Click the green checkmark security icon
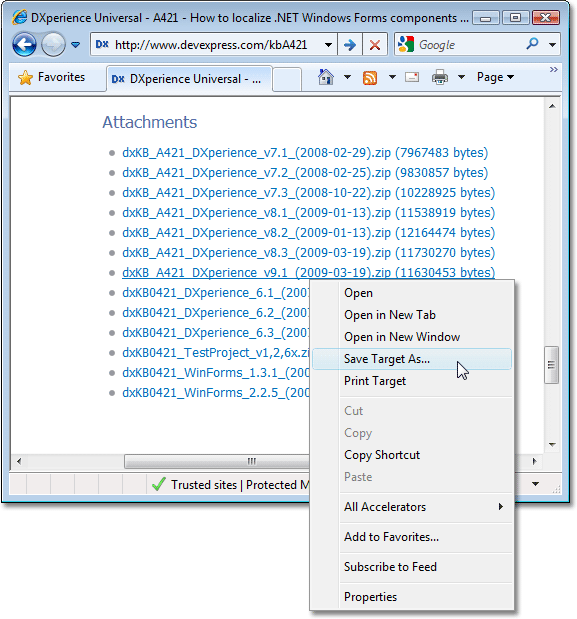The width and height of the screenshot is (577, 619). [x=159, y=484]
